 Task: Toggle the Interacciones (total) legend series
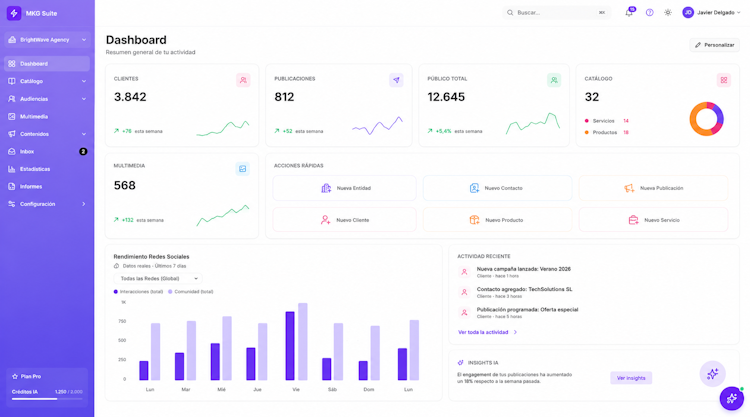pos(138,292)
